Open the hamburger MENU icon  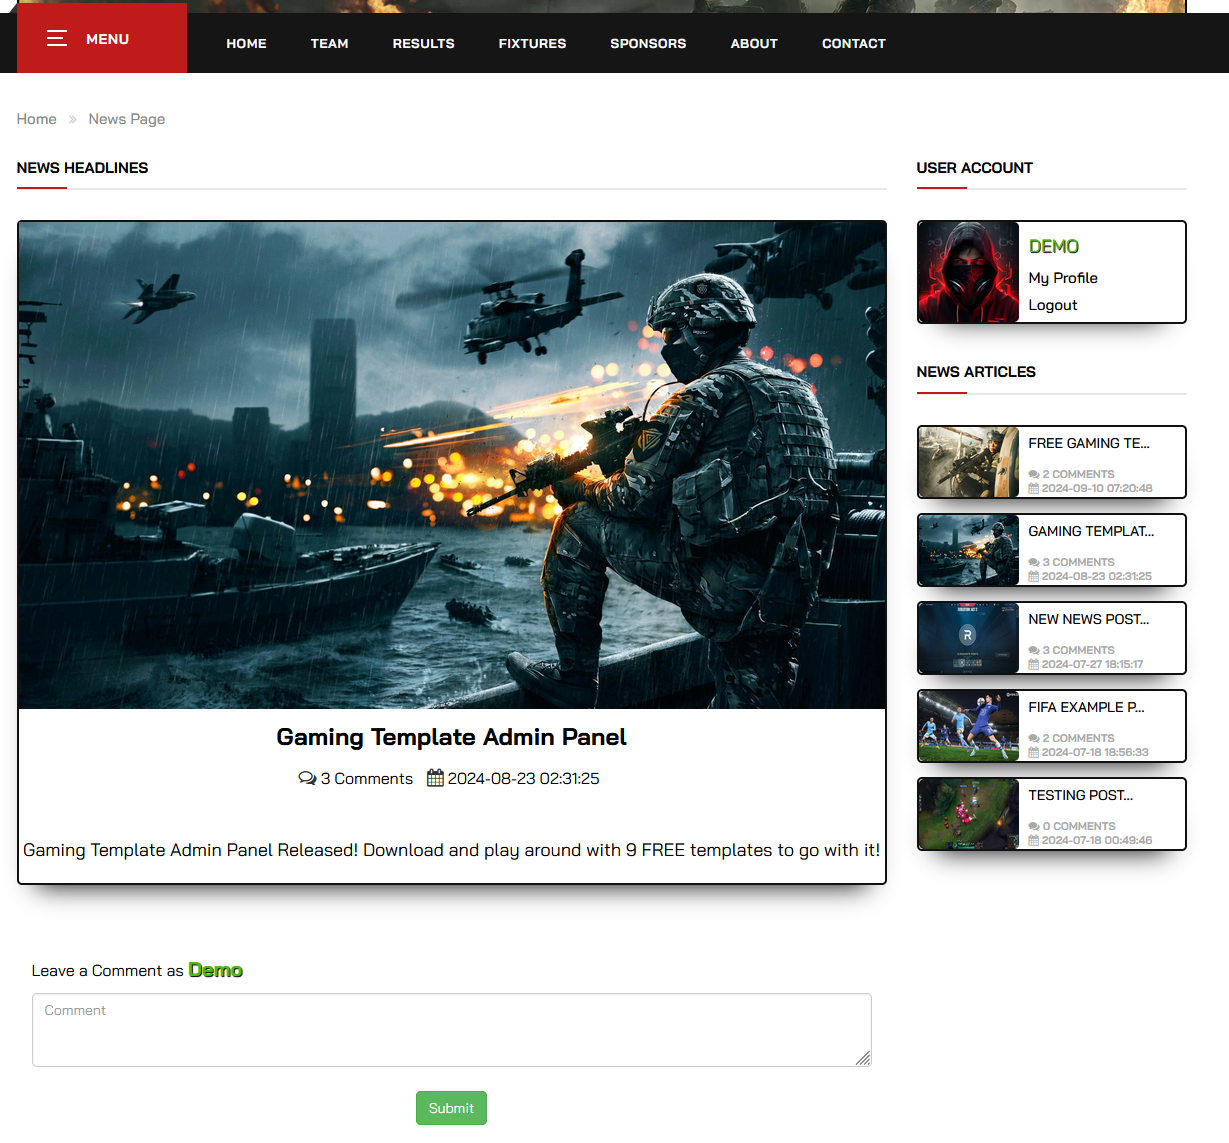[57, 39]
